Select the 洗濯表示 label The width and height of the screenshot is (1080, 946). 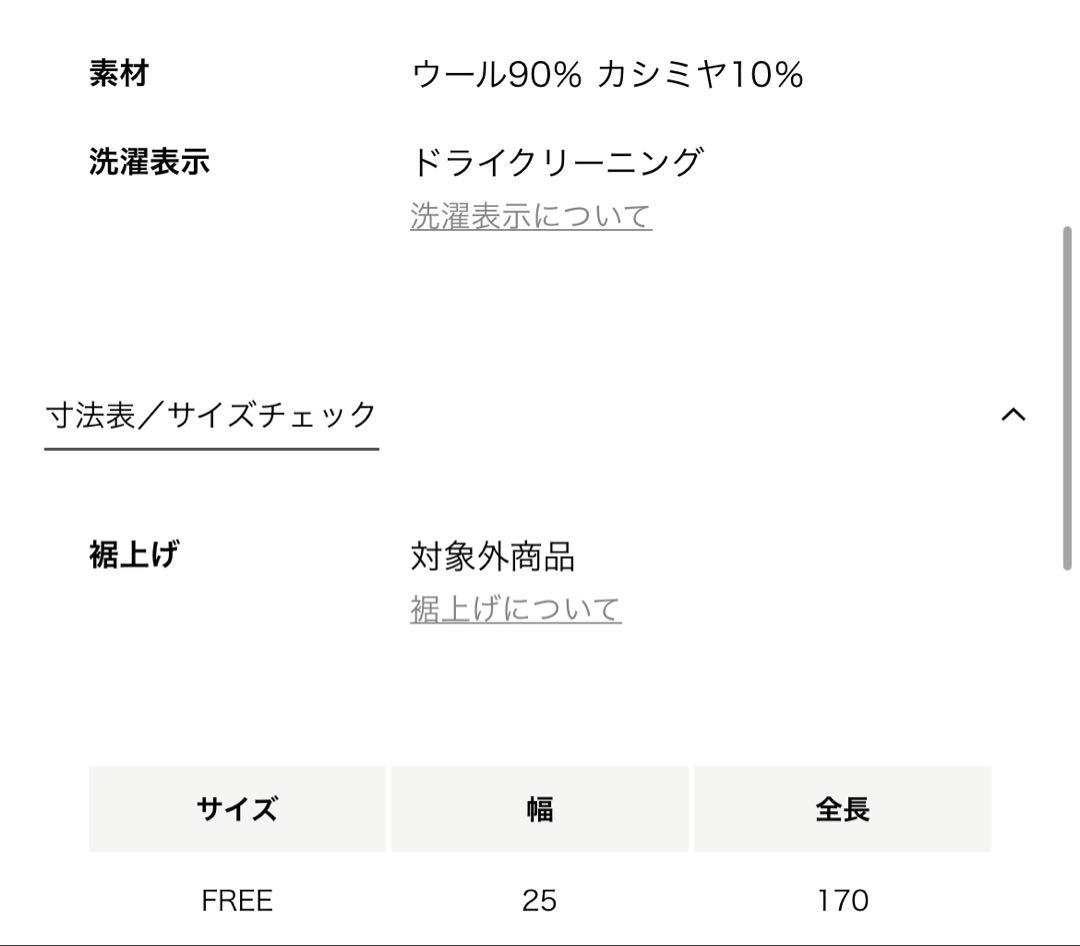coord(146,160)
